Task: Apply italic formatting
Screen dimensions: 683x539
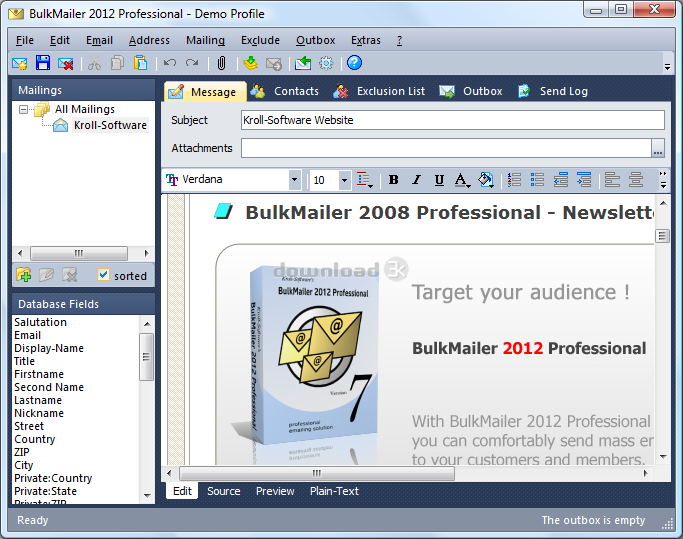Action: [x=416, y=180]
